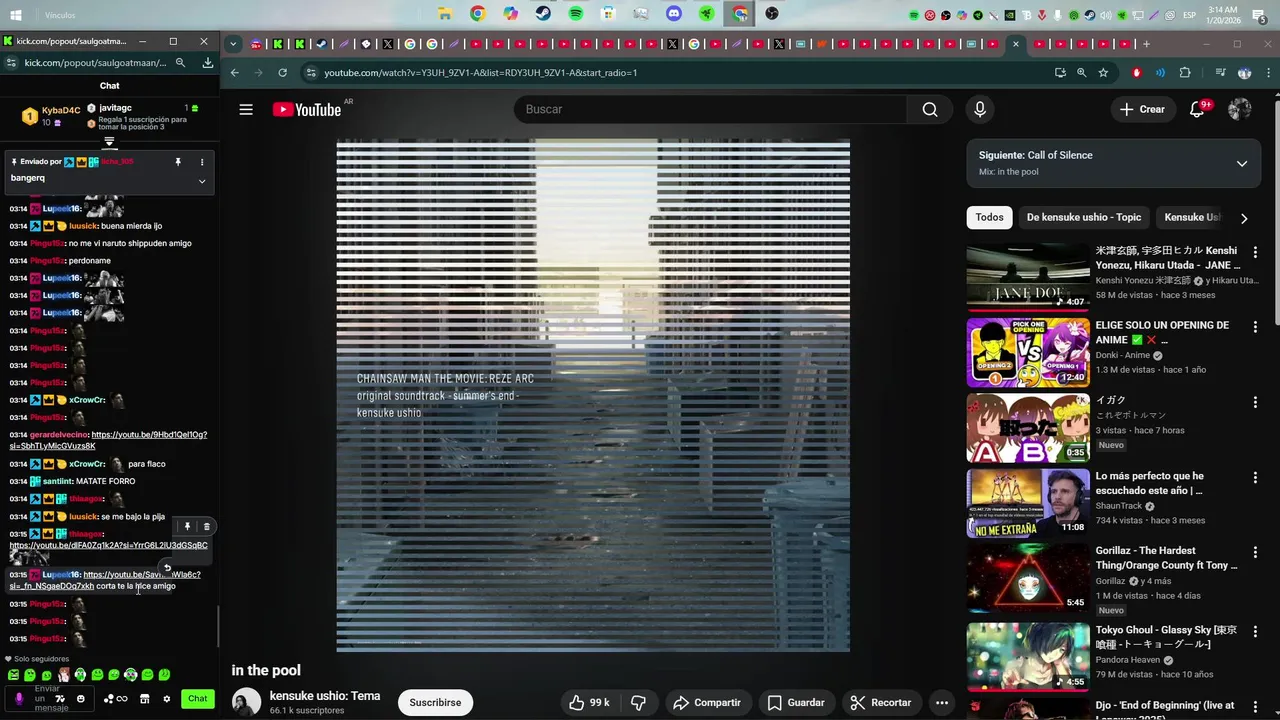Screen dimensions: 1280x720
Task: Open options for Gorillaz Hardest Thing video
Action: 1255,552
